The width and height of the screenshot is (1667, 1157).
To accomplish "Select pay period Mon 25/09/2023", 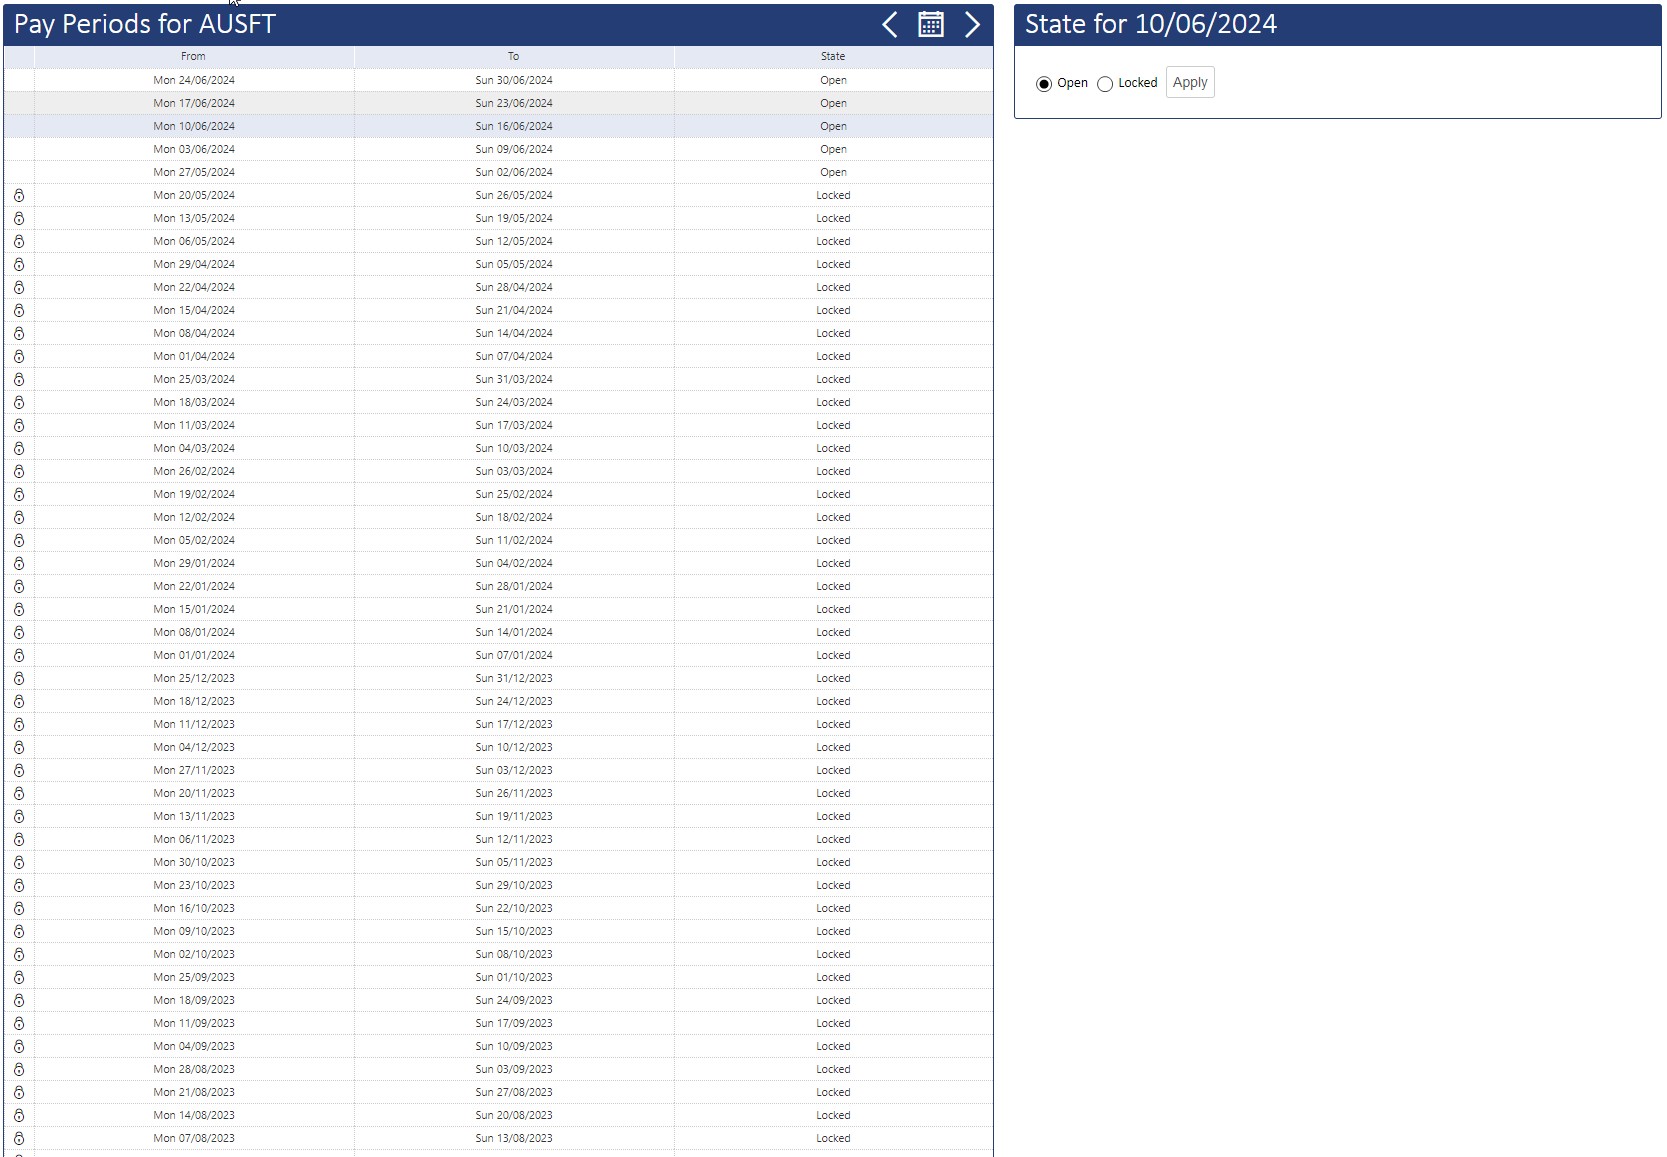I will pos(194,977).
